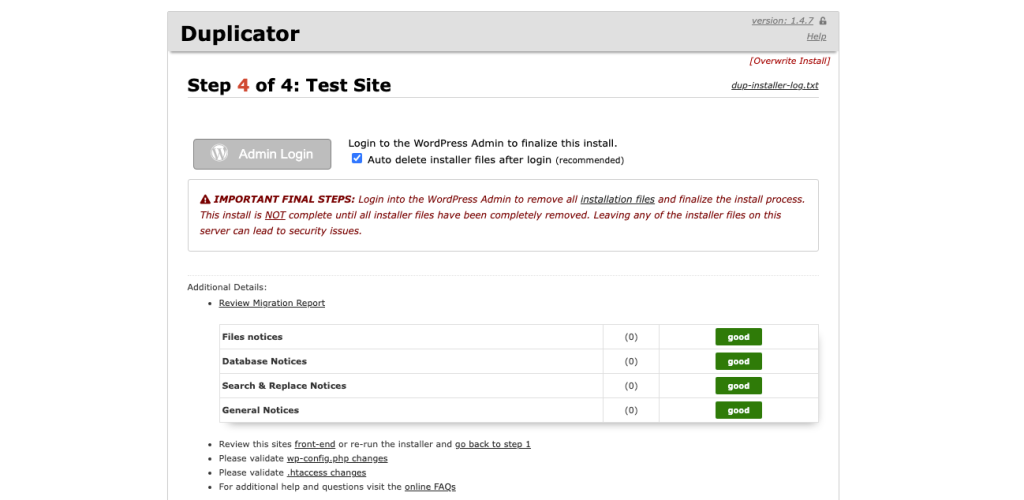Image resolution: width=1024 pixels, height=500 pixels.
Task: Click the Duplicator title heading
Action: pyautogui.click(x=240, y=33)
